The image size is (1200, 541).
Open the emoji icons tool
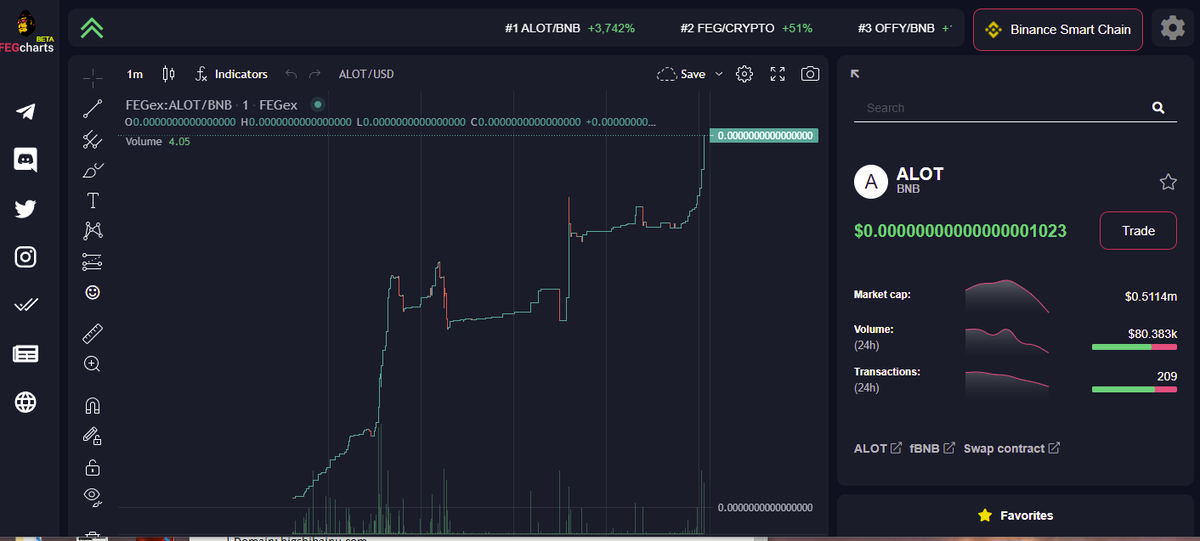92,292
